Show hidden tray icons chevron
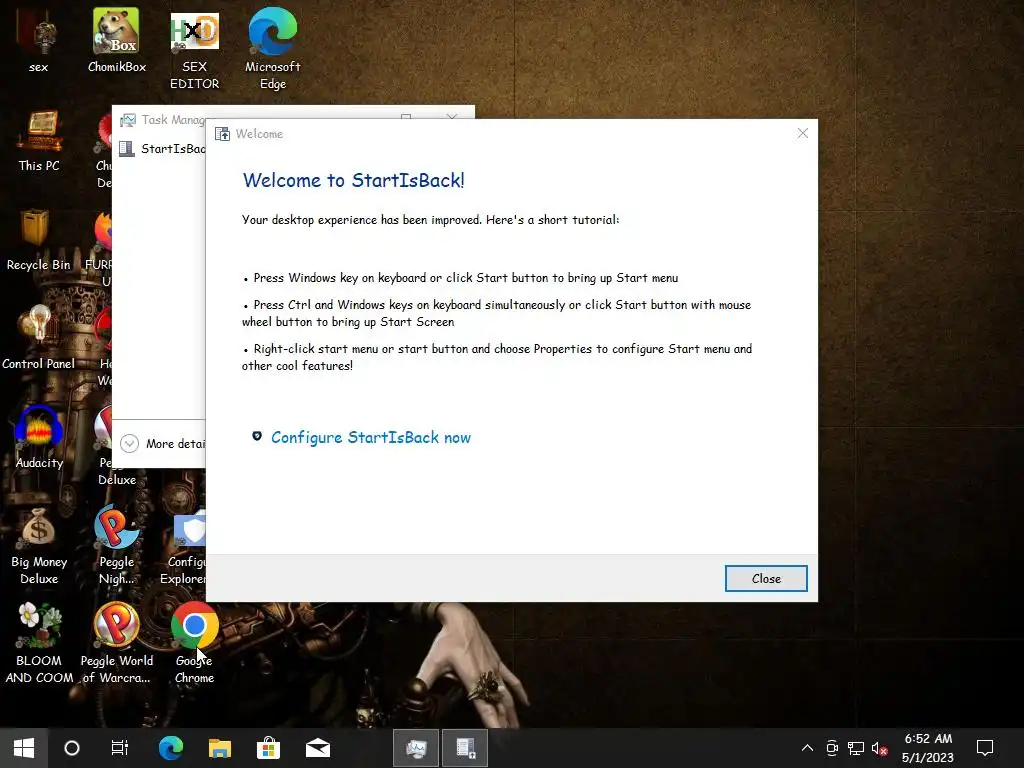Screen dimensions: 1024x768 [x=807, y=748]
